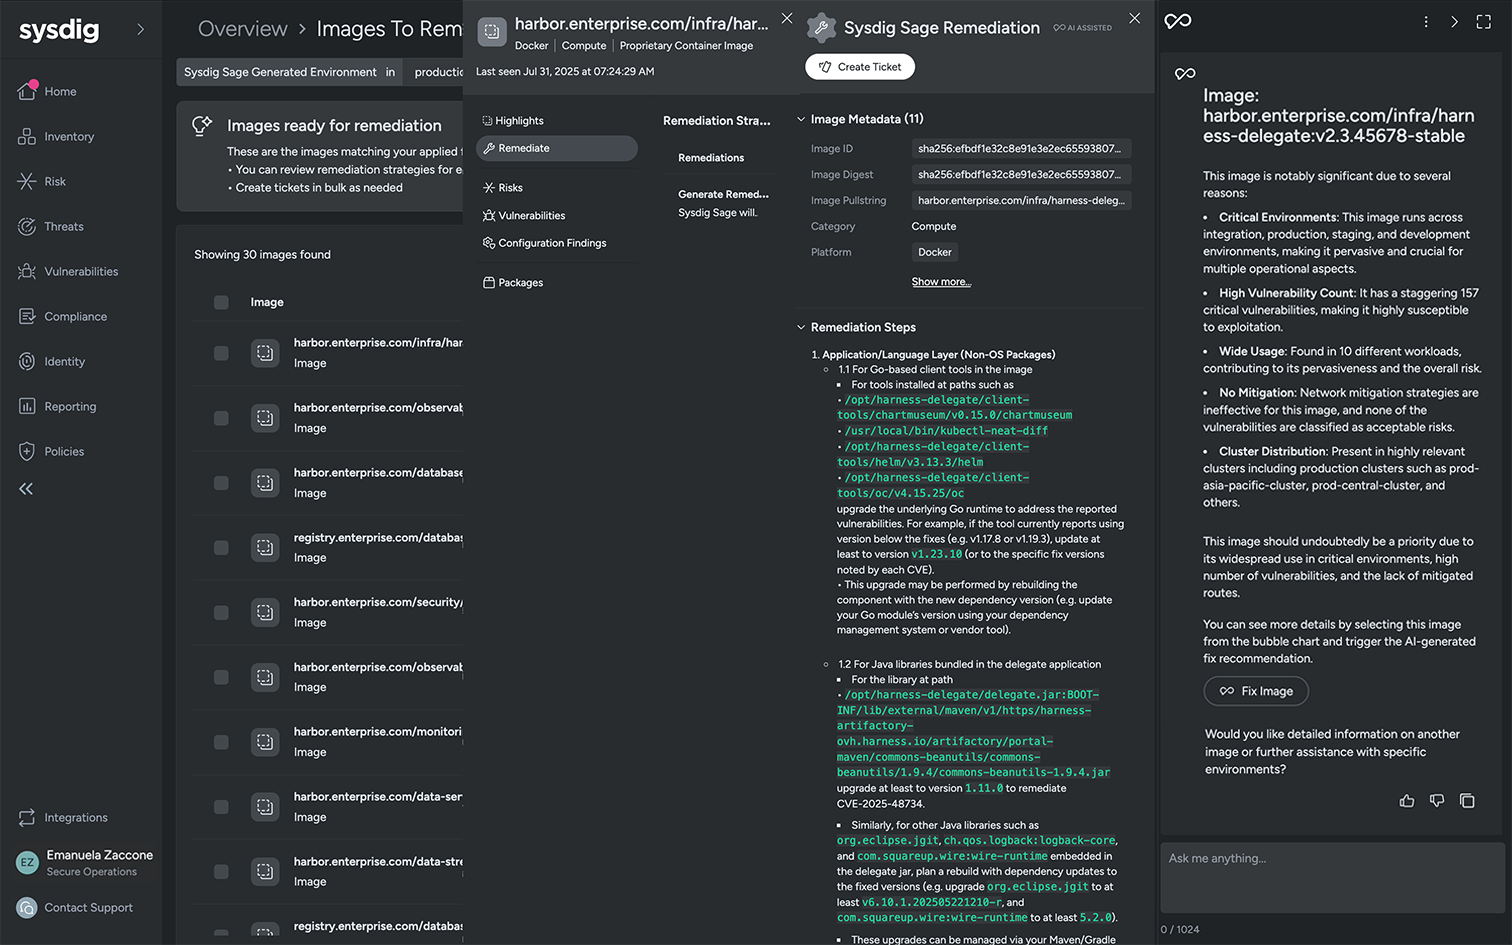
Task: Click harbor.enterprise.com/security row image icon
Action: pos(265,613)
